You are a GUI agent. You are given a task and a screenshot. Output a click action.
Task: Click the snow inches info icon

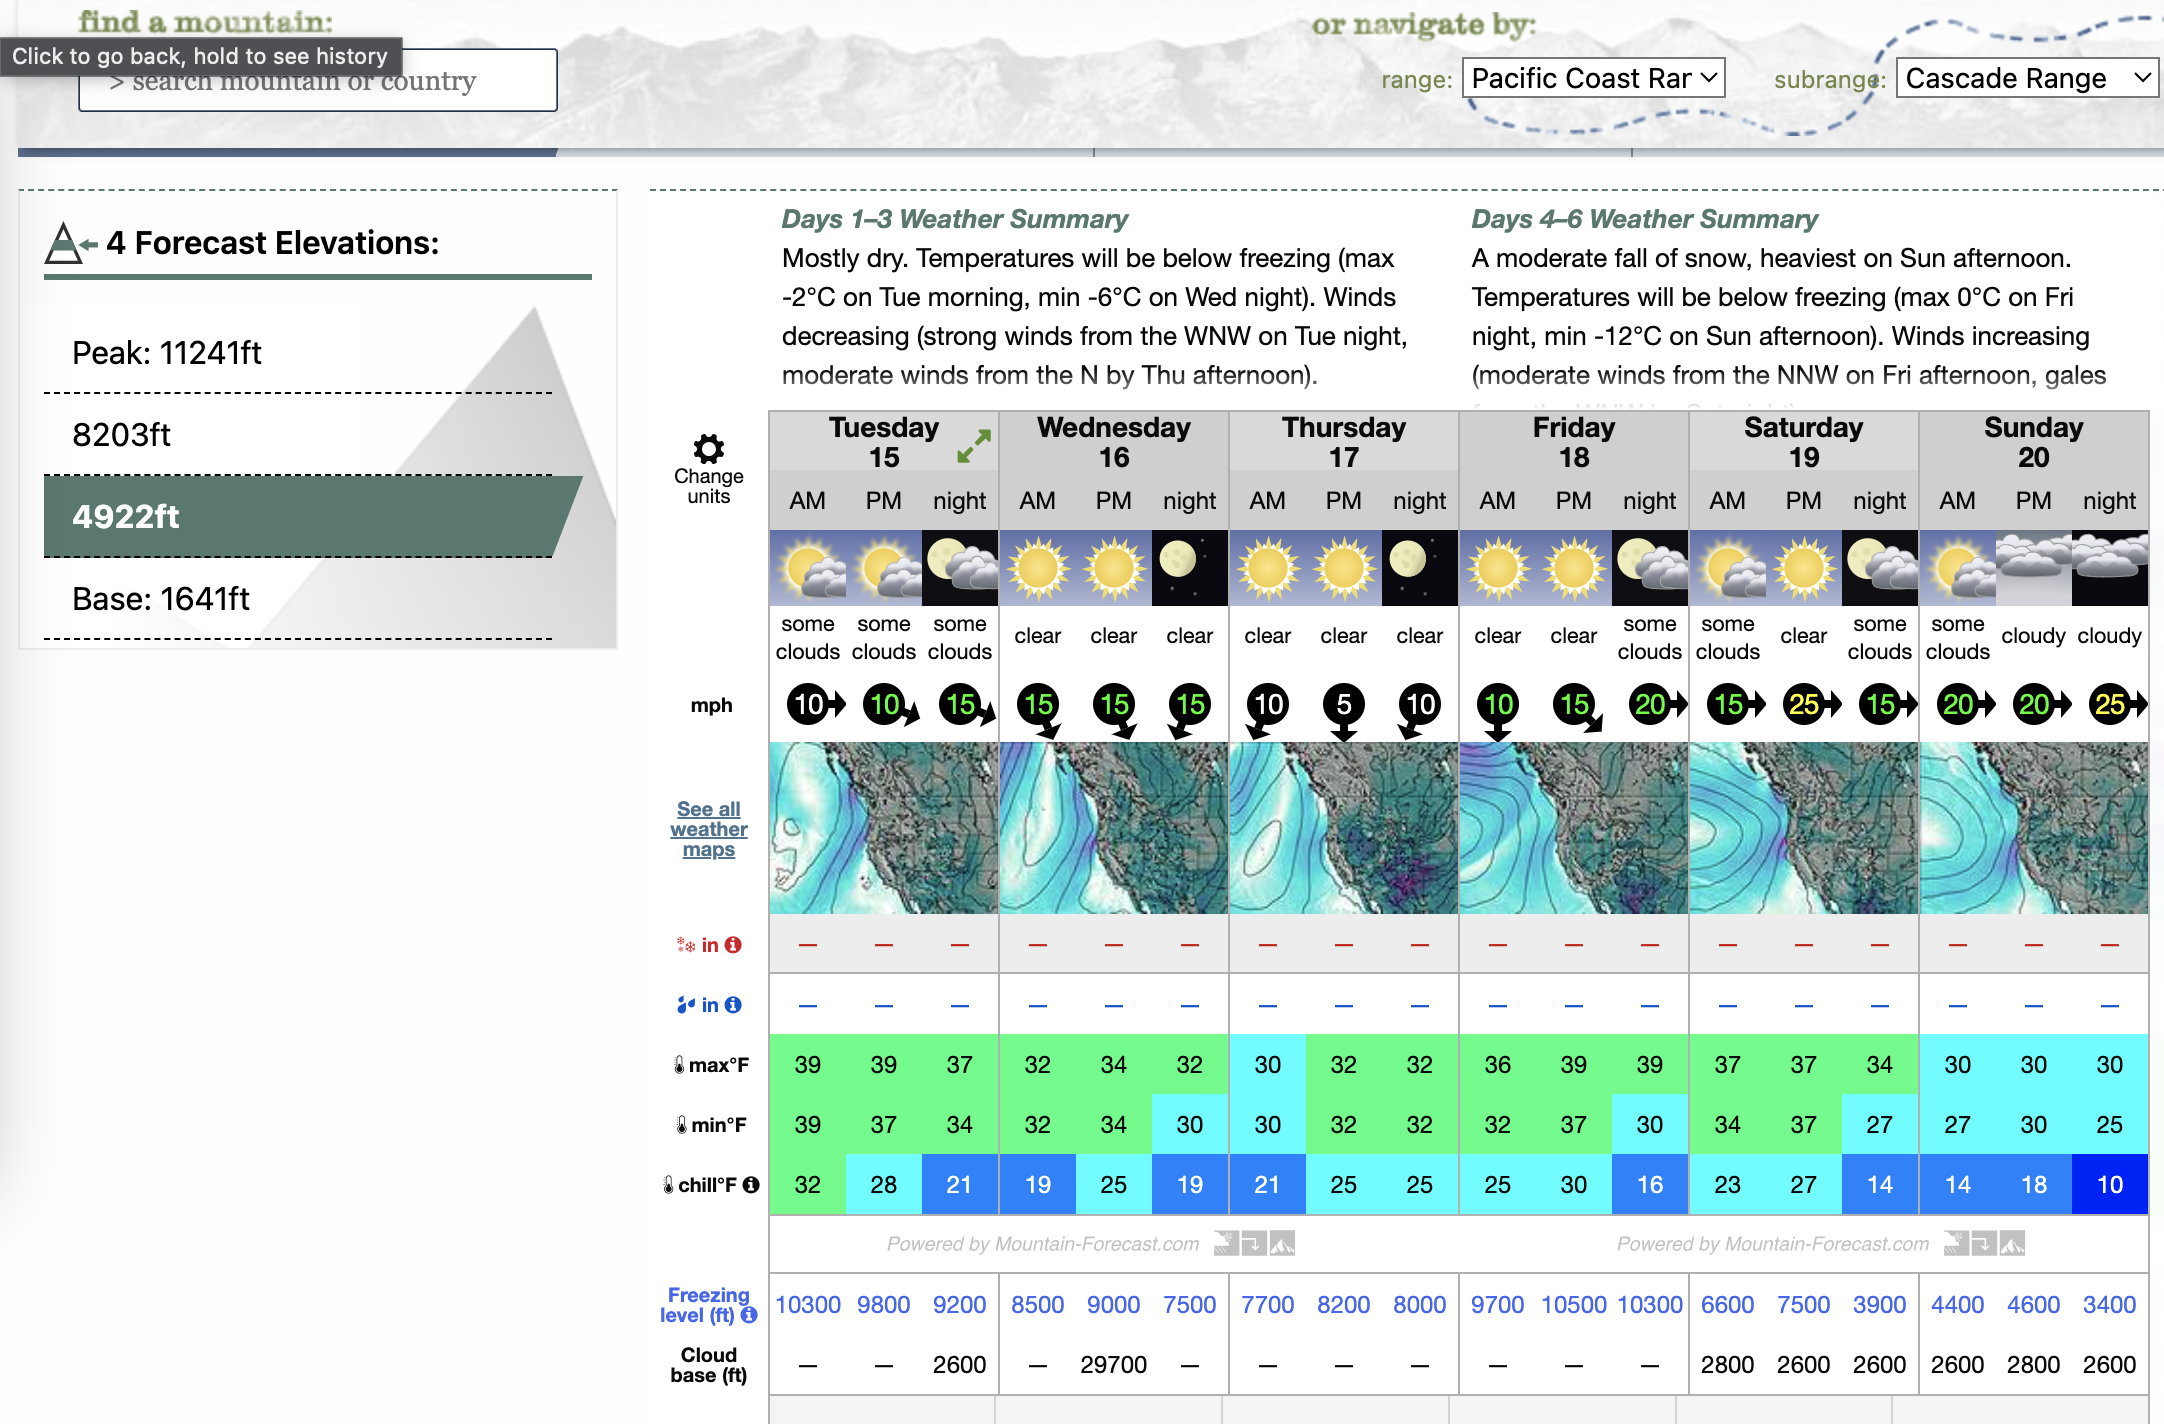point(733,945)
